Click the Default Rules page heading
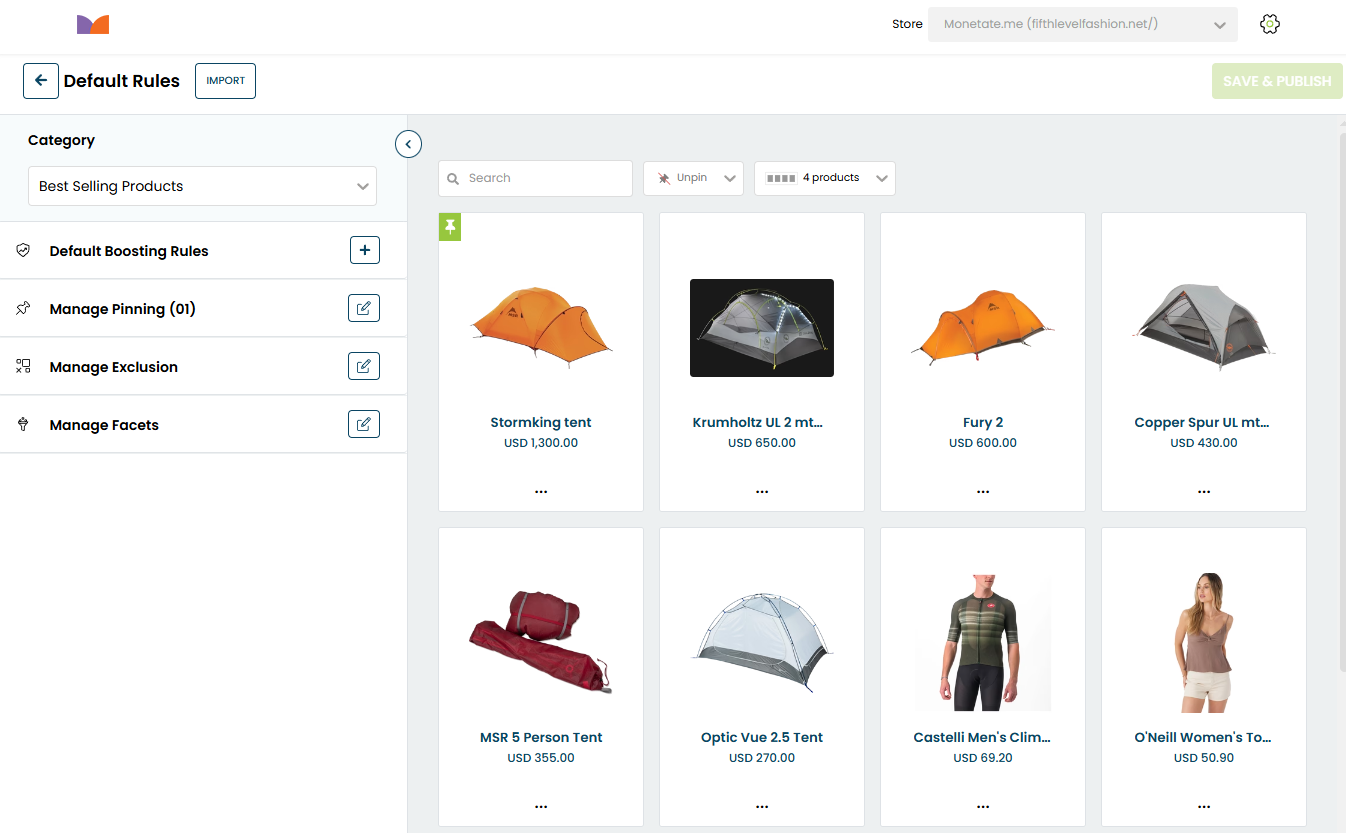 point(122,81)
